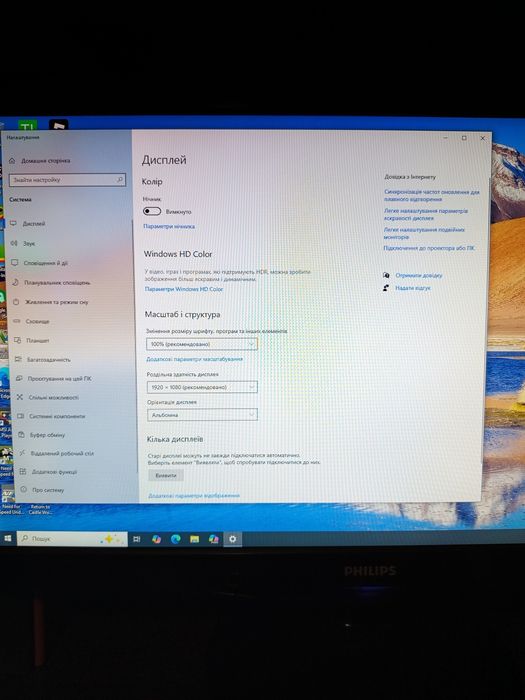Open the Home page sidebar link (Домашня сторінка)
This screenshot has height=700, width=525.
40,161
